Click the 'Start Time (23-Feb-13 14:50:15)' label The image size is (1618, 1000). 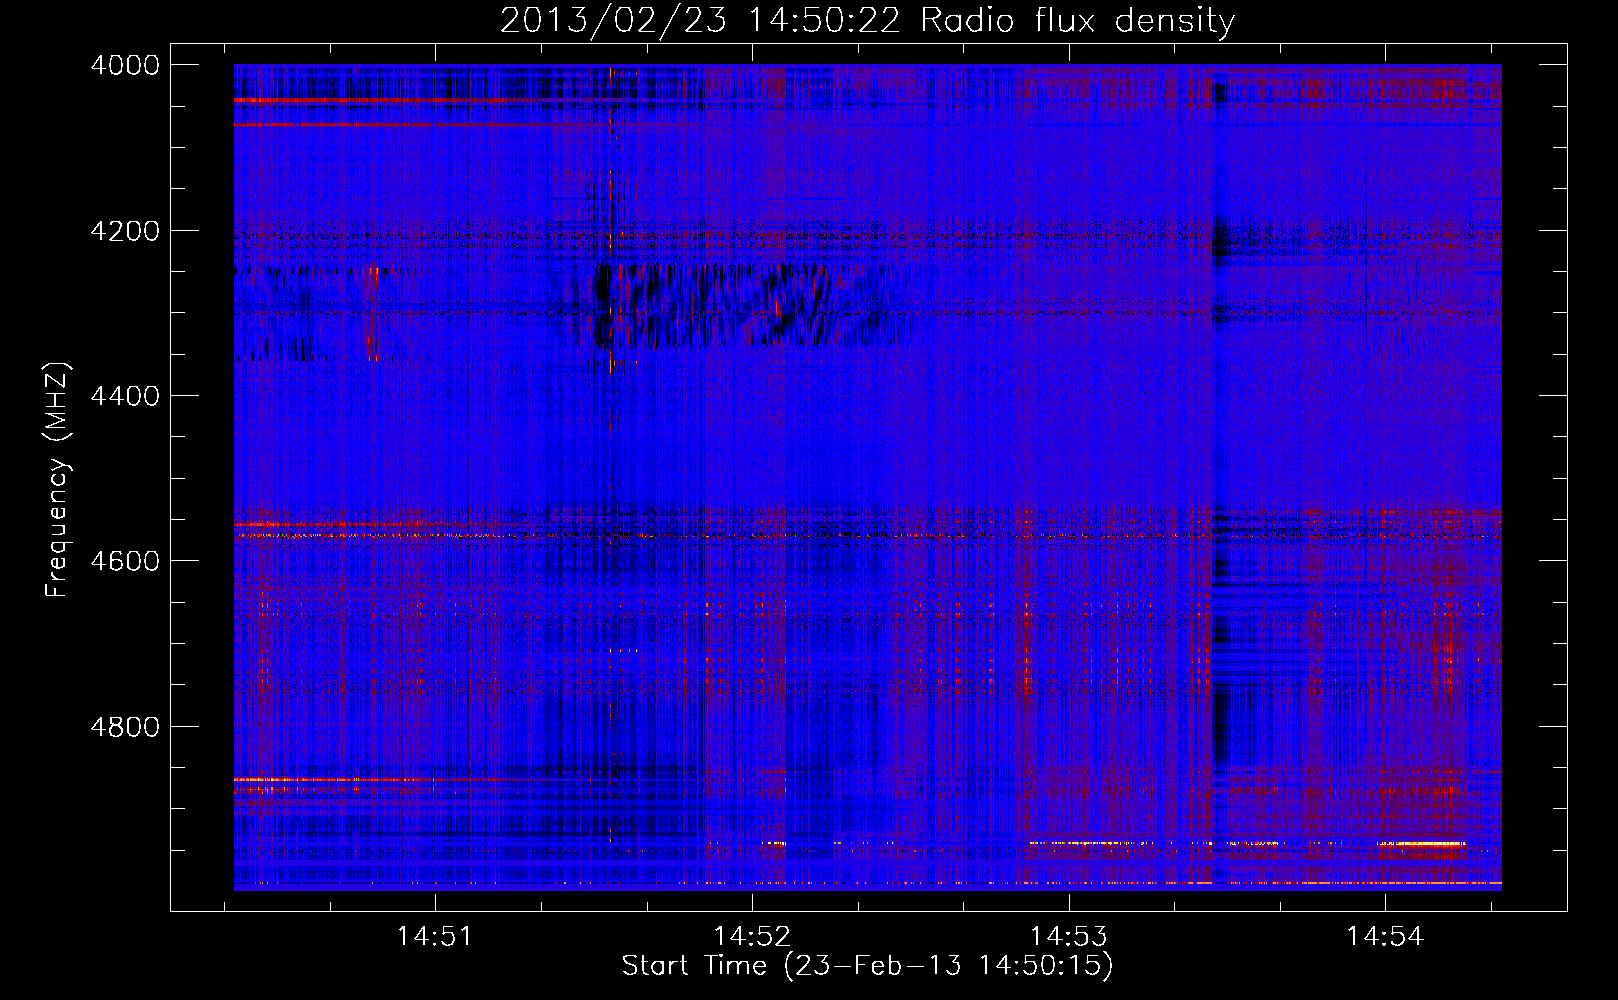[x=867, y=966]
